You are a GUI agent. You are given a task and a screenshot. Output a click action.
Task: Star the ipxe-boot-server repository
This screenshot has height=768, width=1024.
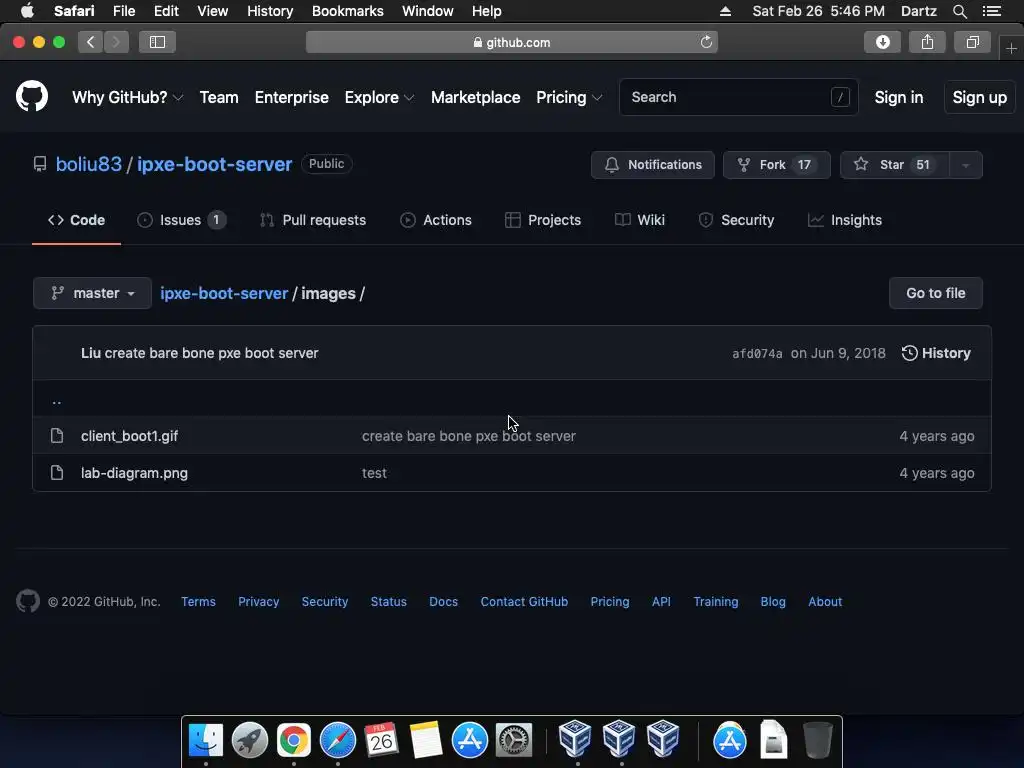point(894,165)
